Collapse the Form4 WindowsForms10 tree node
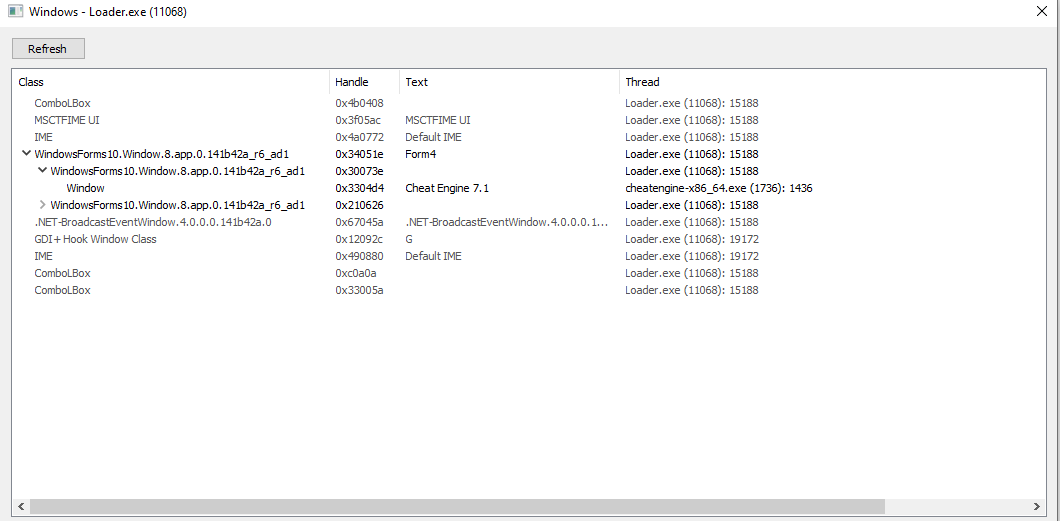The image size is (1060, 521). pos(25,154)
